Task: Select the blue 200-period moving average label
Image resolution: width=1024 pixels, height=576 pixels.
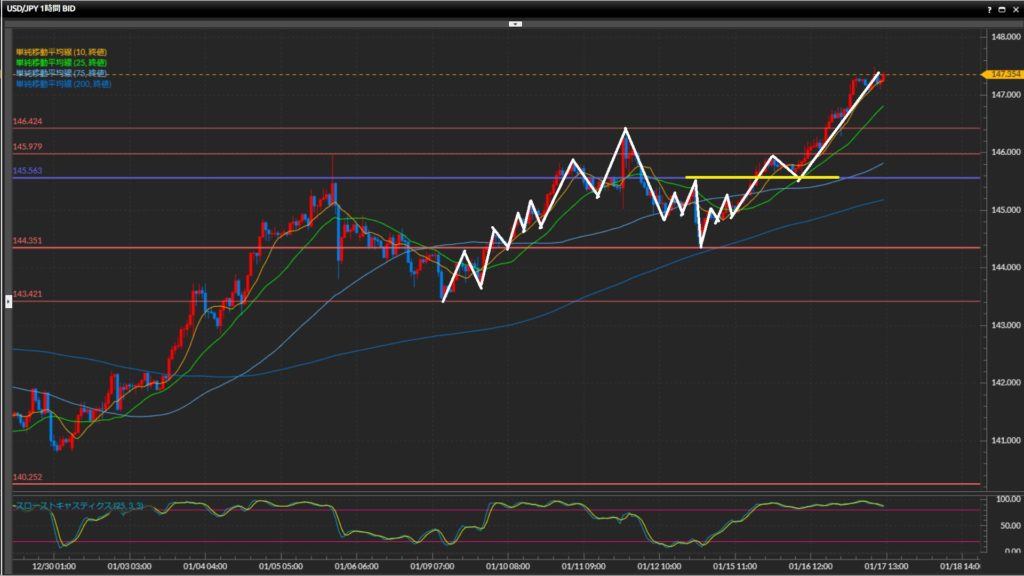Action: (62, 85)
